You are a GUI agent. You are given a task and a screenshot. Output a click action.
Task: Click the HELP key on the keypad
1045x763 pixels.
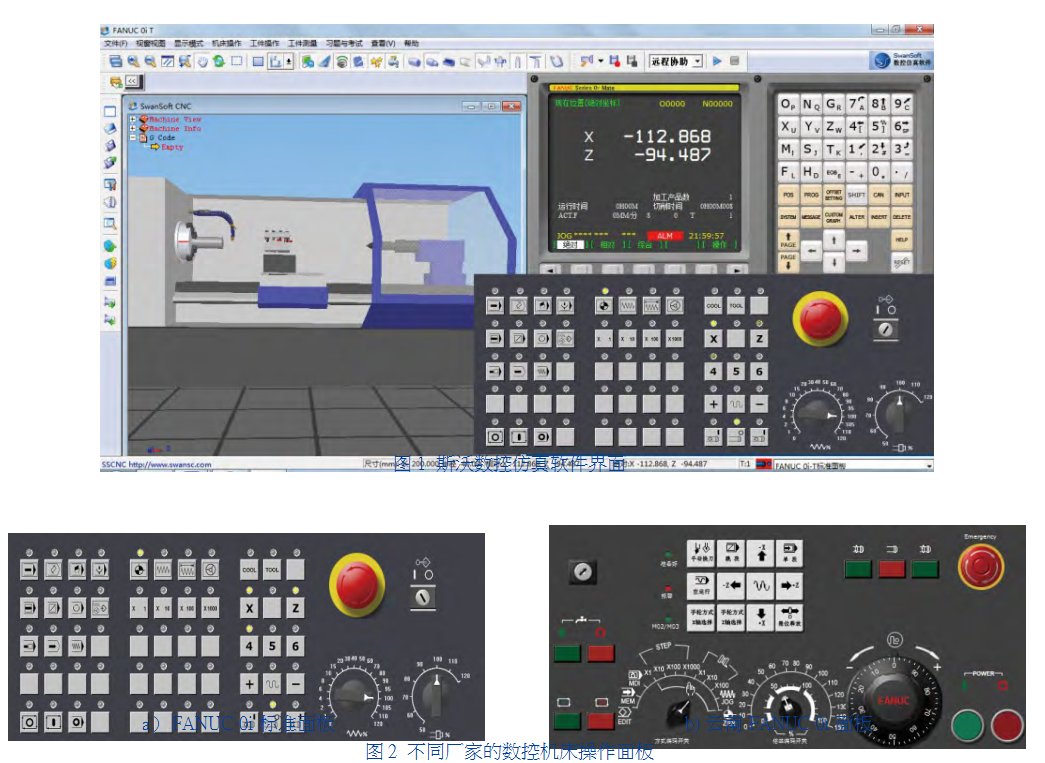(x=902, y=239)
